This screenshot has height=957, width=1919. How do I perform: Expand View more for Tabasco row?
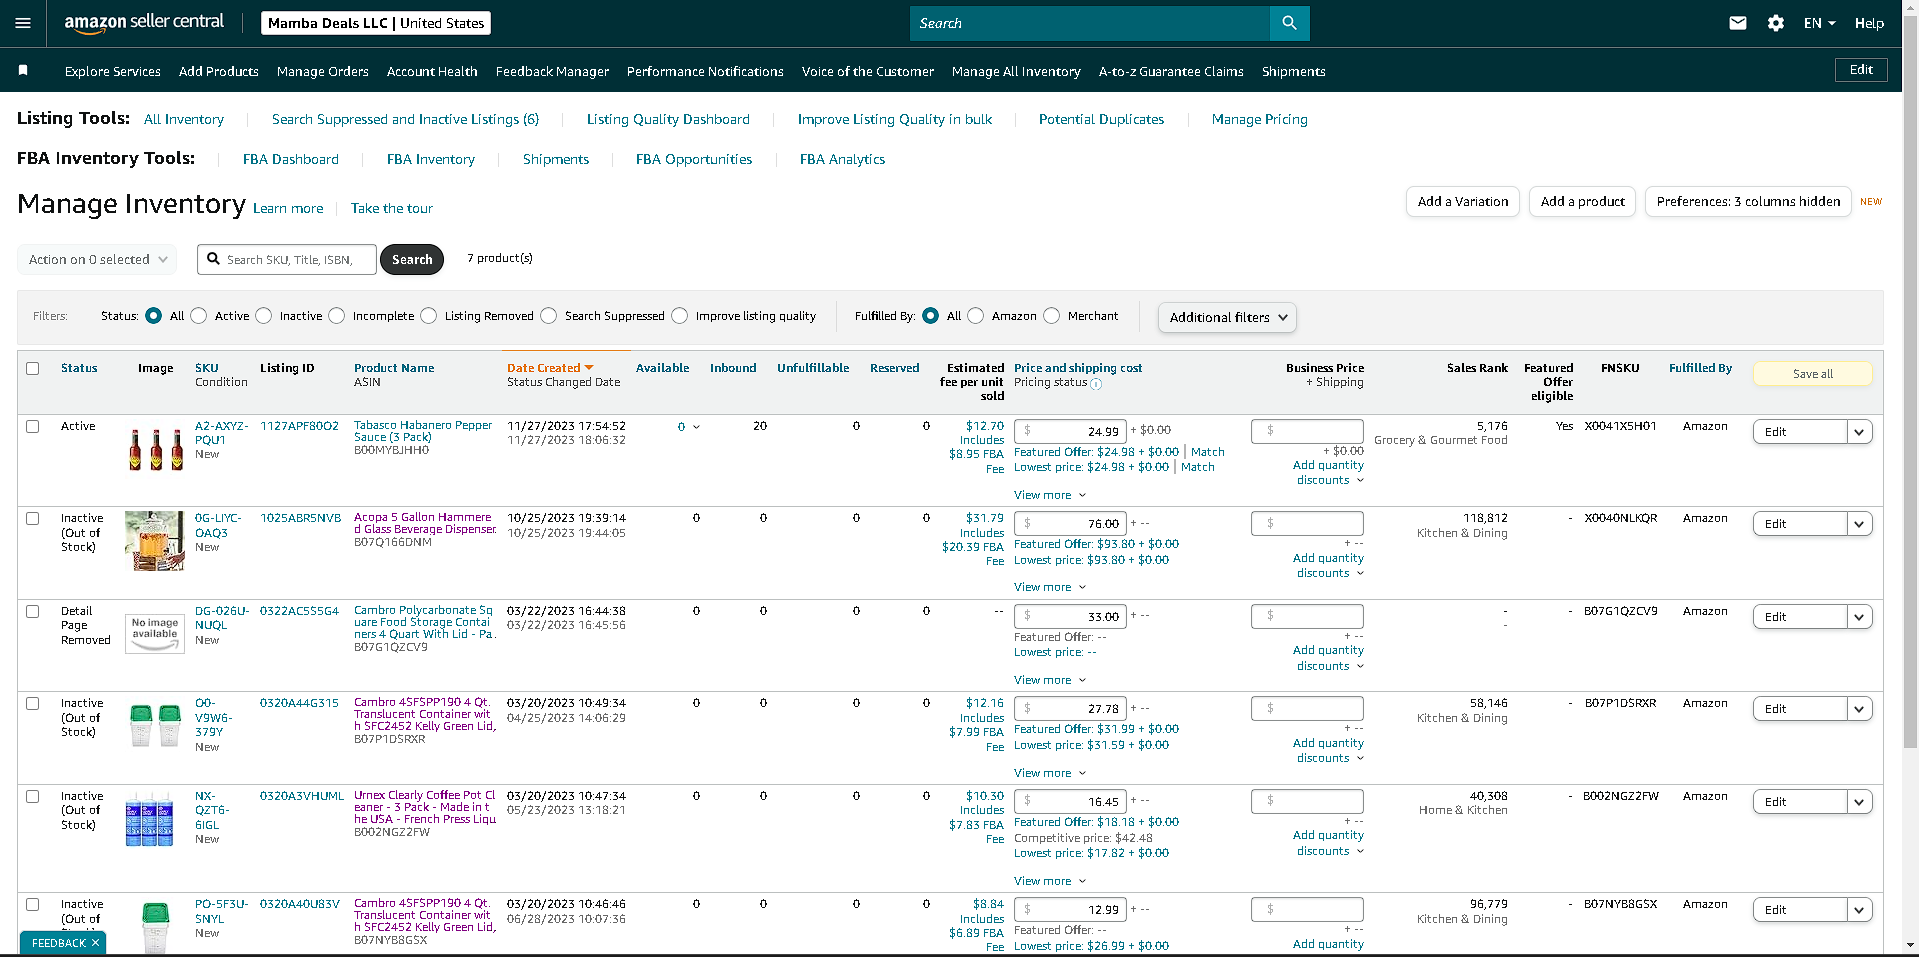(1049, 495)
